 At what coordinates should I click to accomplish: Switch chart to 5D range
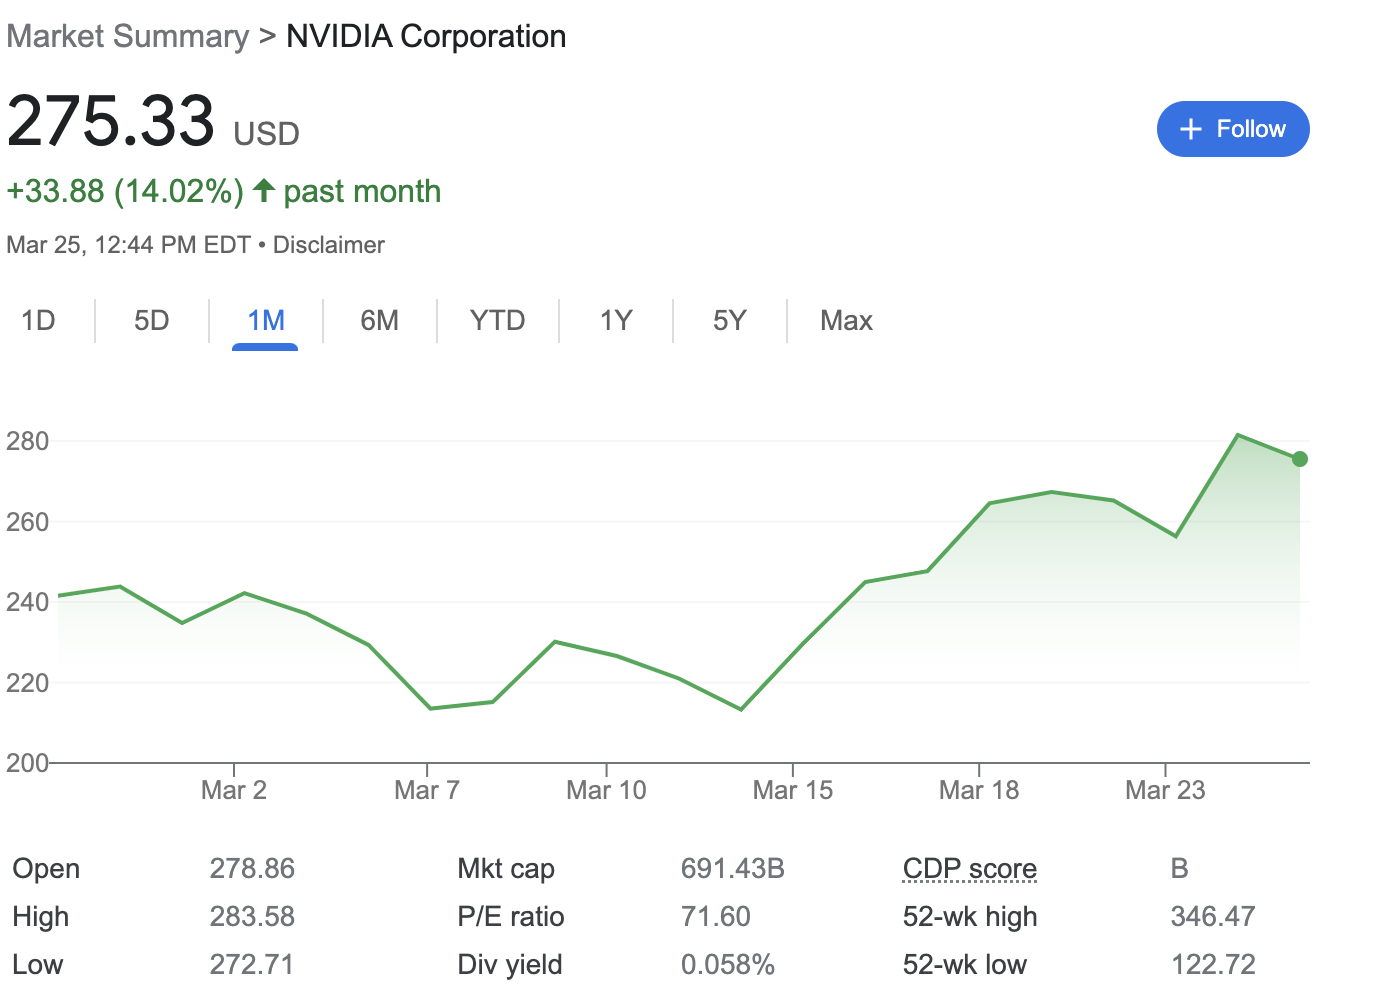tap(152, 321)
